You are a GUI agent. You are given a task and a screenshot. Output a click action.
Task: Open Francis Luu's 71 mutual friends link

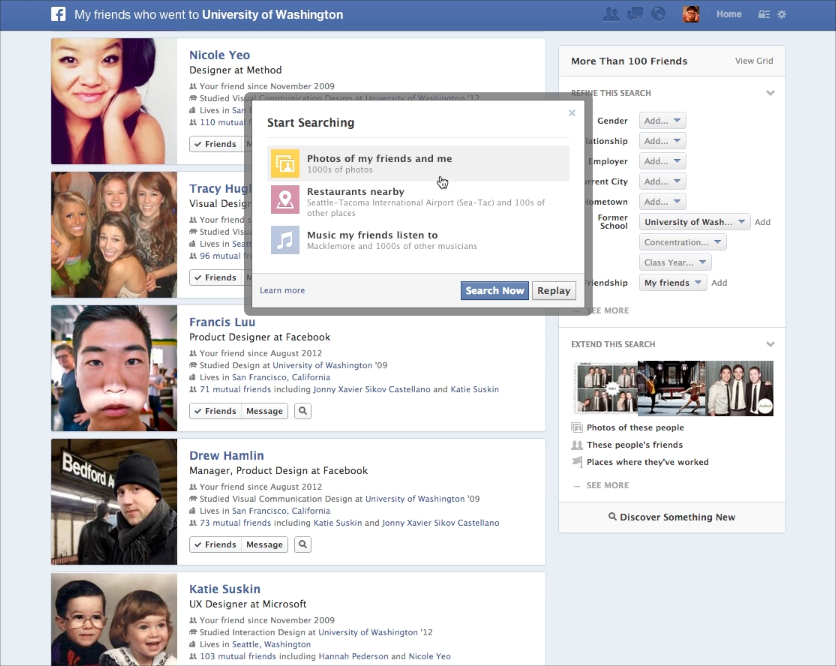[235, 389]
